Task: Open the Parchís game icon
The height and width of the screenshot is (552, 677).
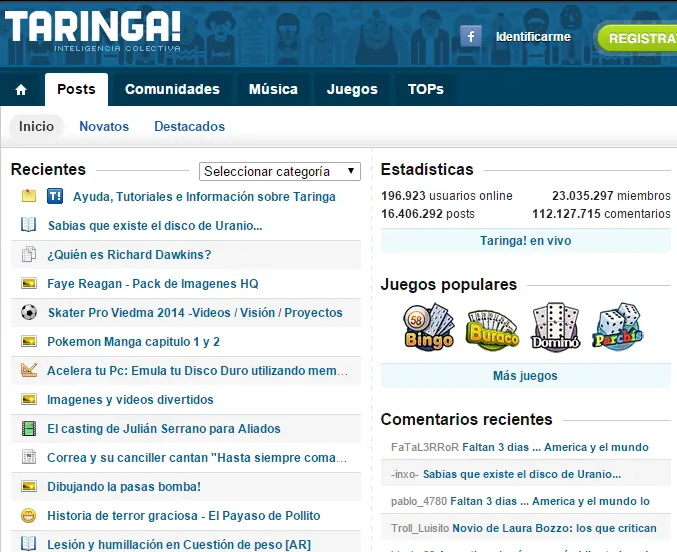Action: (617, 327)
